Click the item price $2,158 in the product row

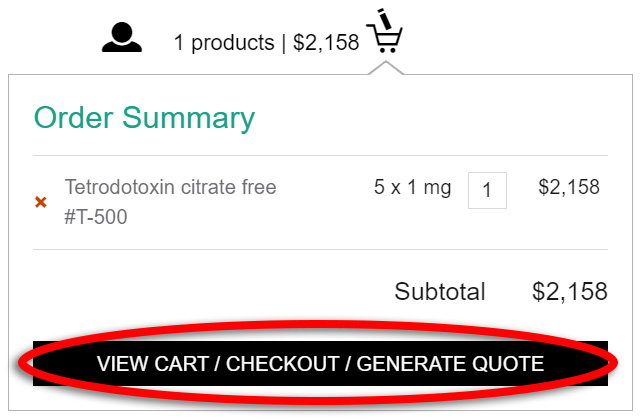569,187
